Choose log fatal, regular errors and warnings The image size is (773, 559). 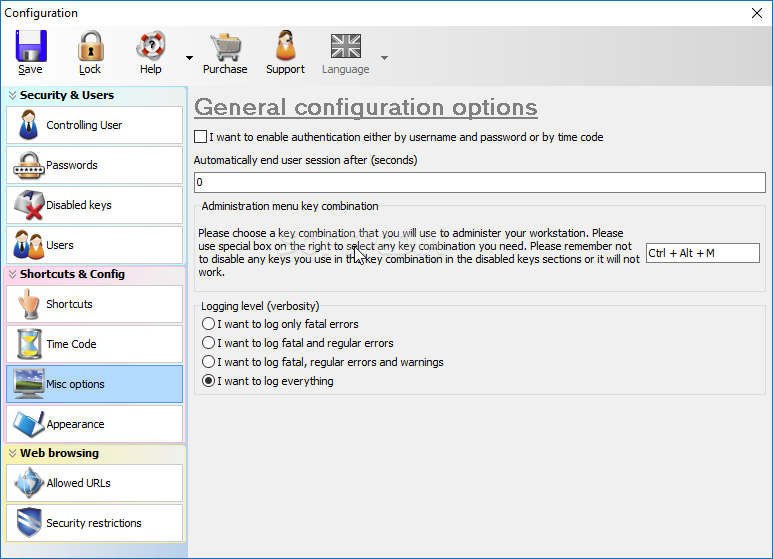click(x=208, y=362)
